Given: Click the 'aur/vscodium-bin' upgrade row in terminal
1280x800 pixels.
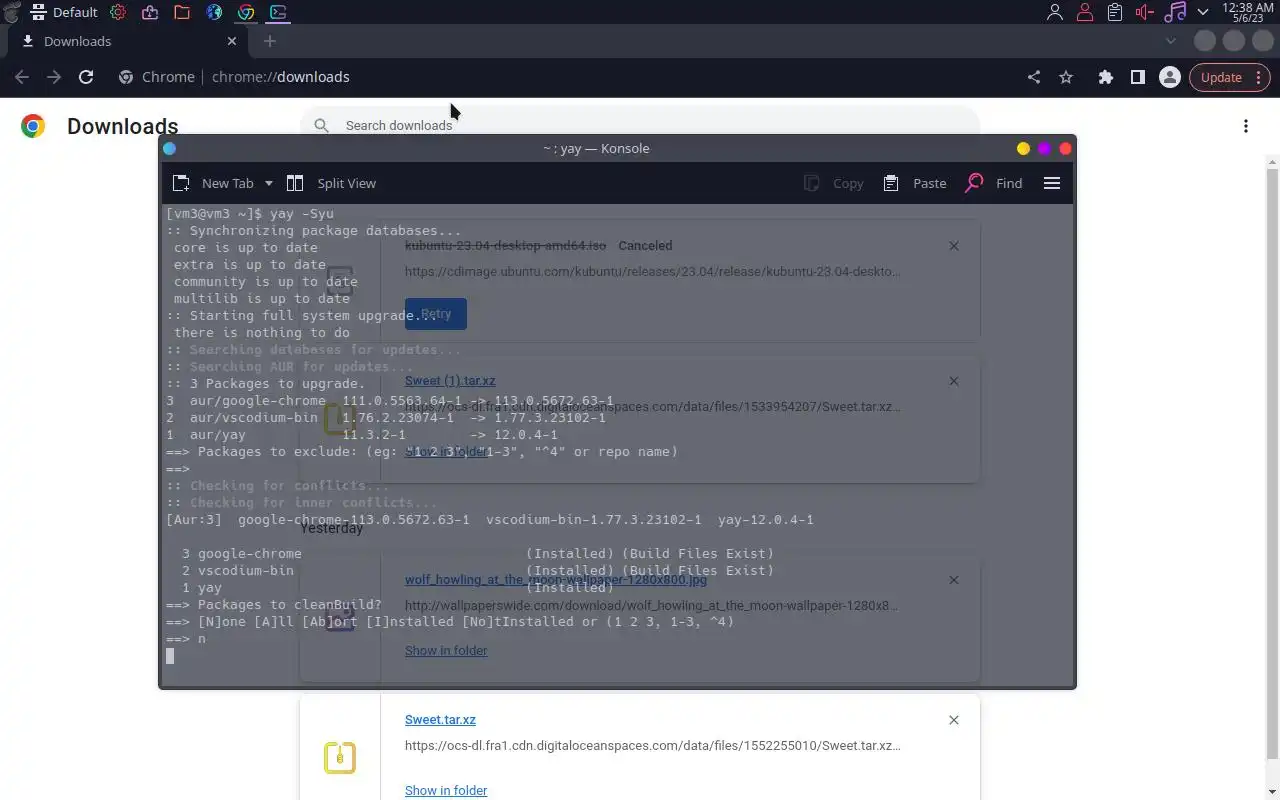Looking at the screenshot, I should coord(386,418).
